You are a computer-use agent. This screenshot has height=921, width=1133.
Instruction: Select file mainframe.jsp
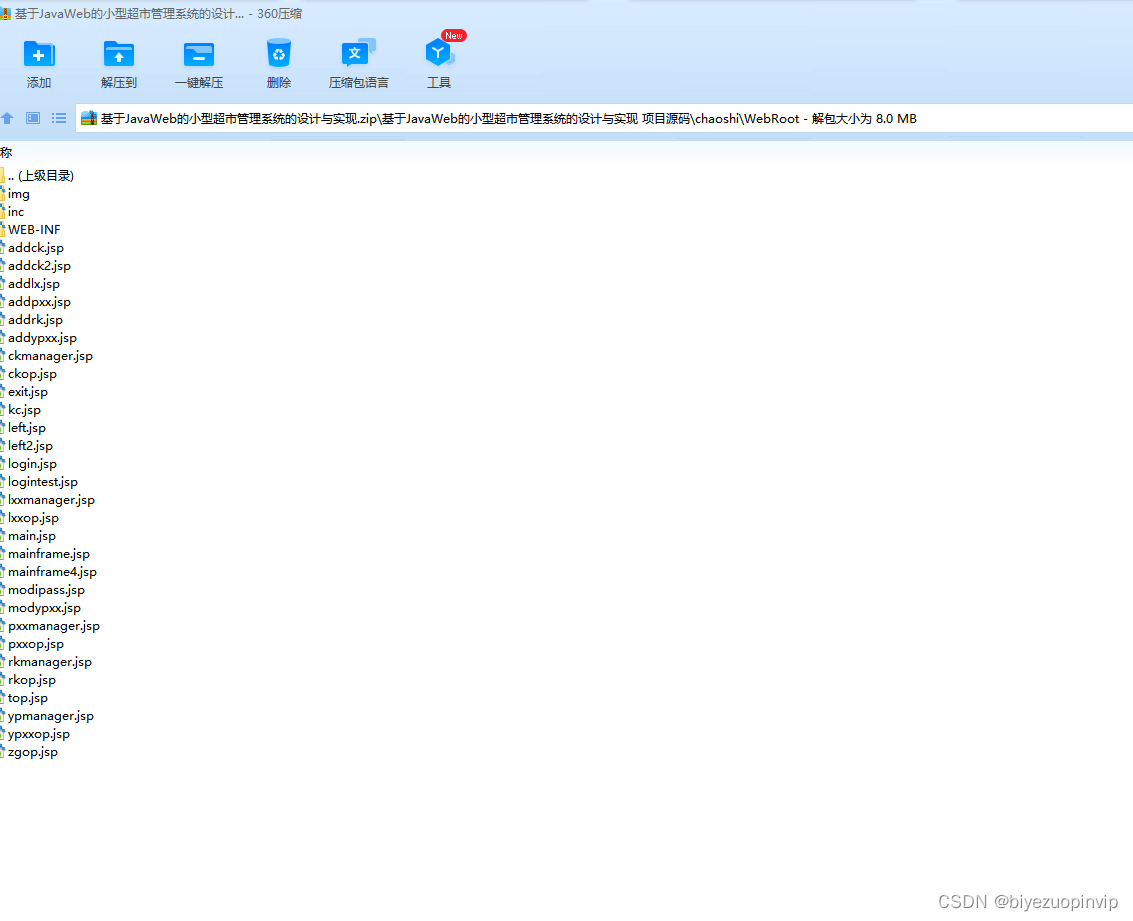click(45, 554)
